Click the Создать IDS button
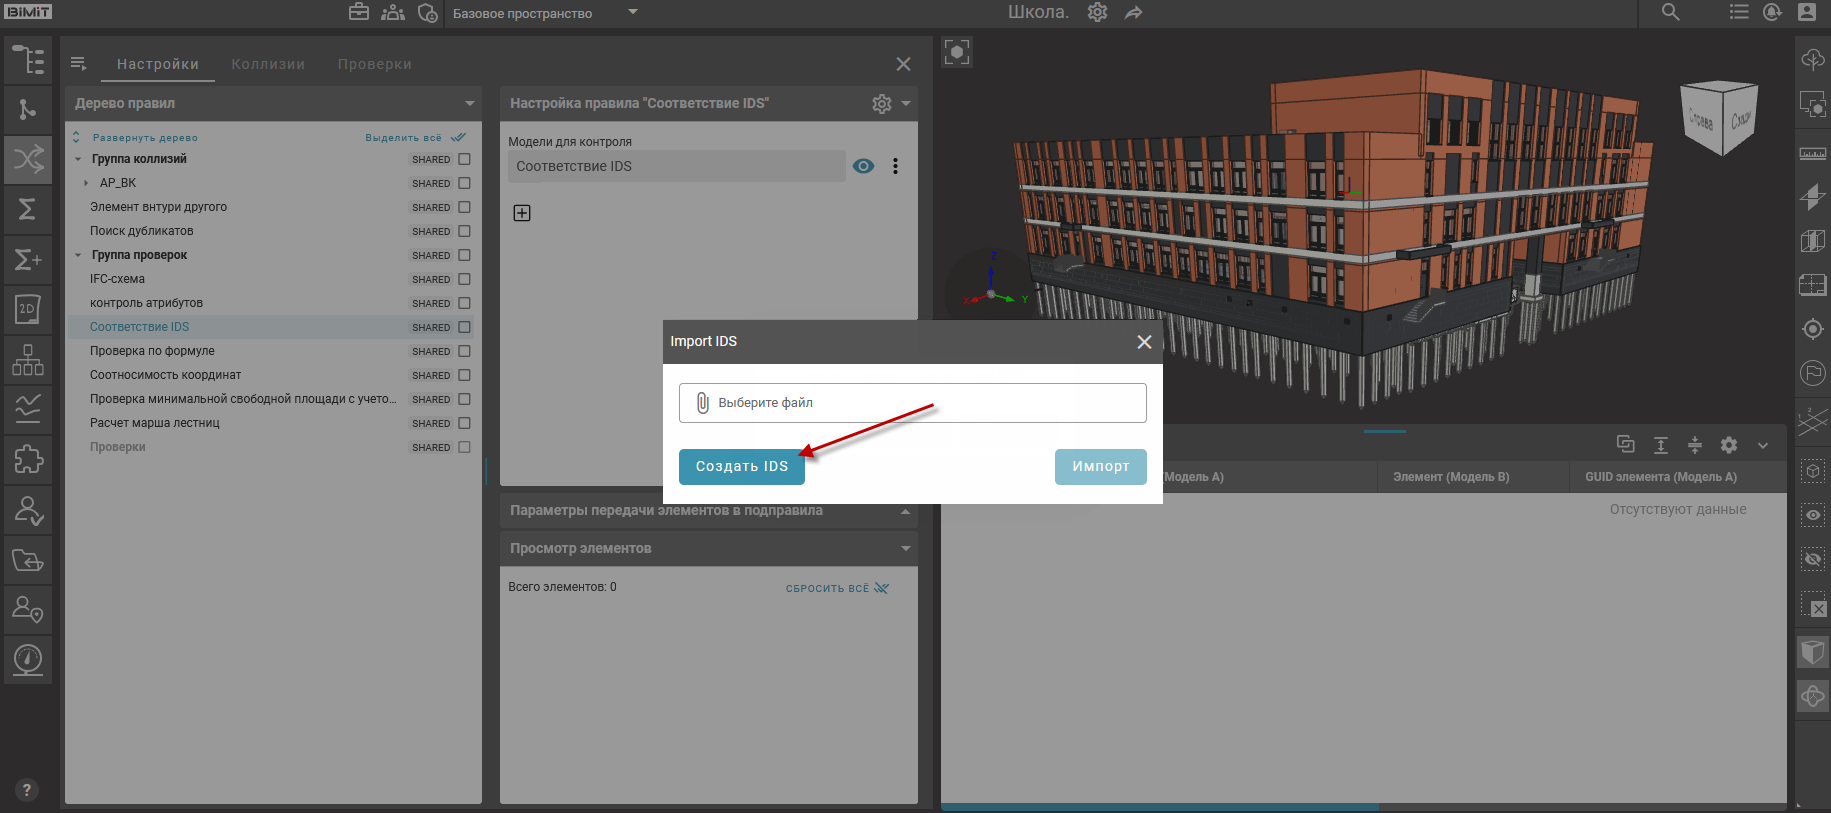Image resolution: width=1831 pixels, height=813 pixels. [x=742, y=466]
